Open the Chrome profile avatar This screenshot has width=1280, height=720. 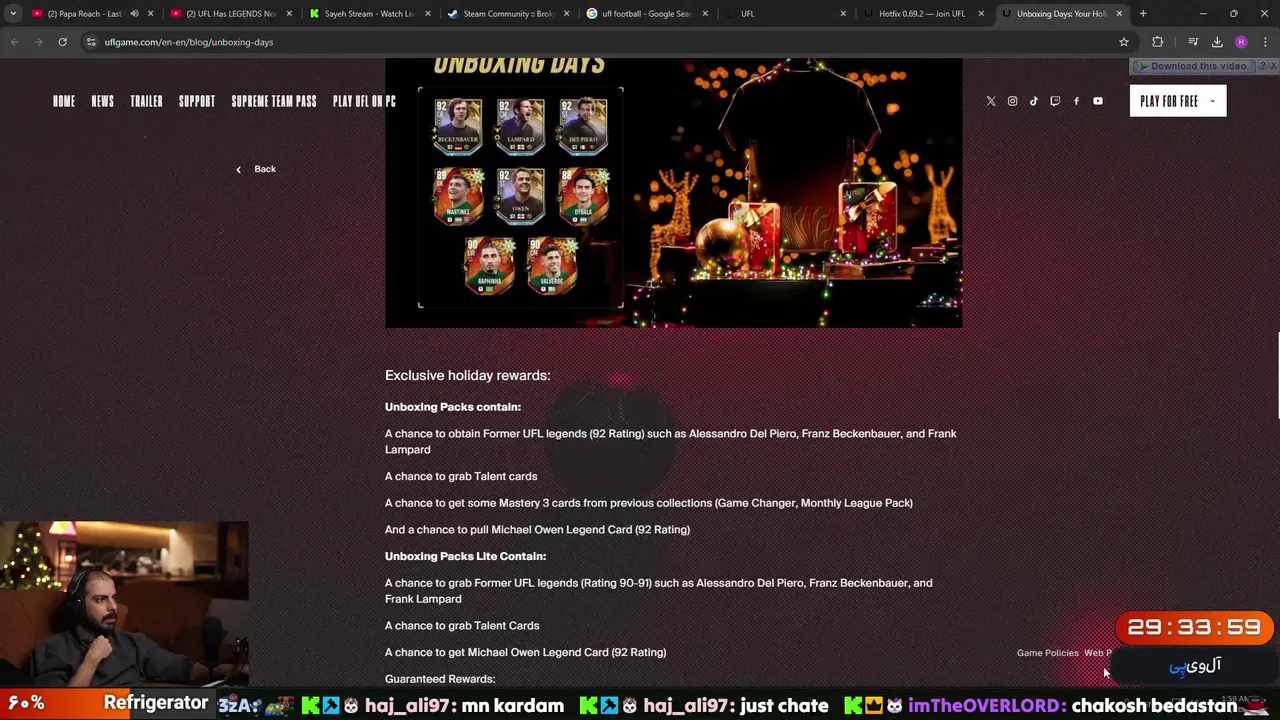(1241, 42)
